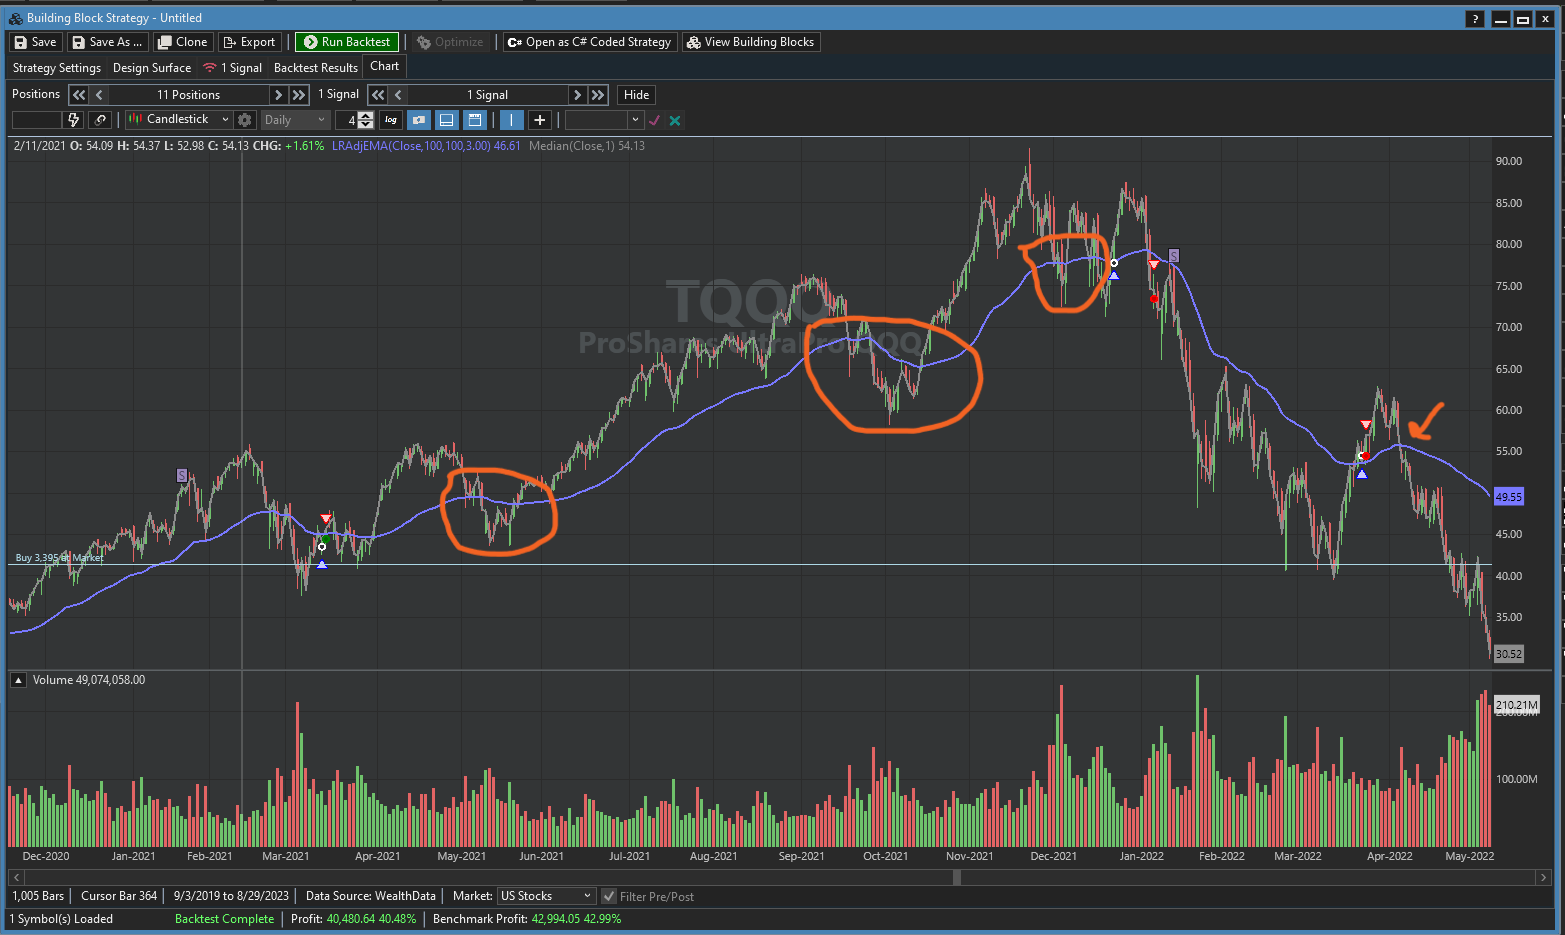Toggle the first blue chart display button
The height and width of the screenshot is (935, 1565).
419,120
